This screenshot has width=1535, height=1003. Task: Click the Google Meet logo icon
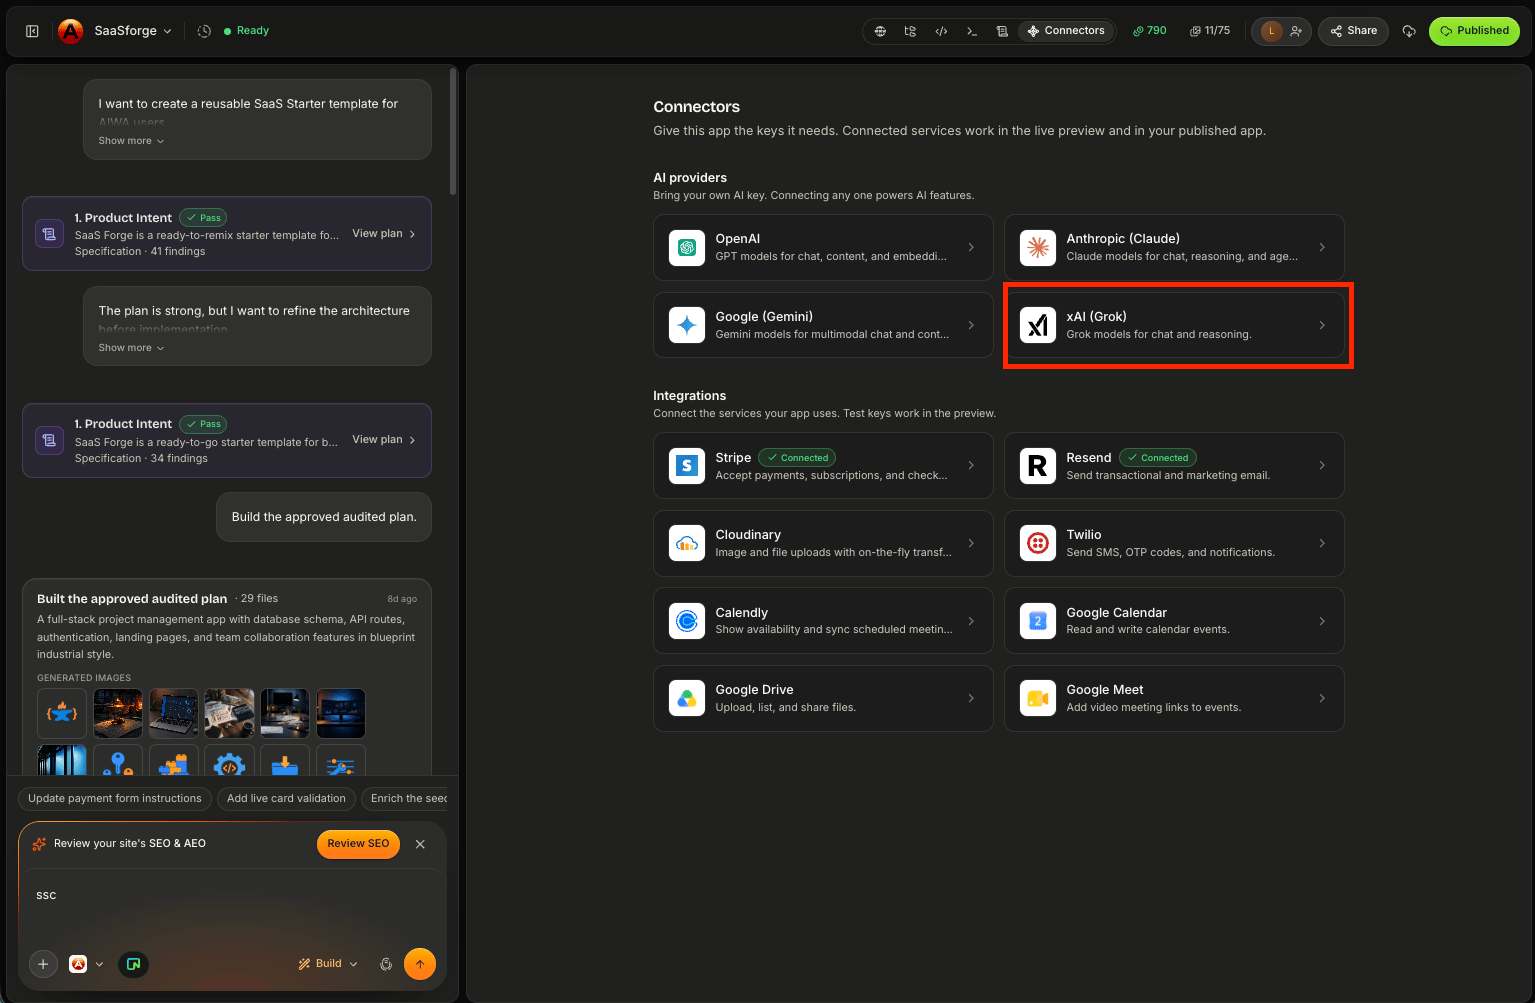[x=1038, y=698]
